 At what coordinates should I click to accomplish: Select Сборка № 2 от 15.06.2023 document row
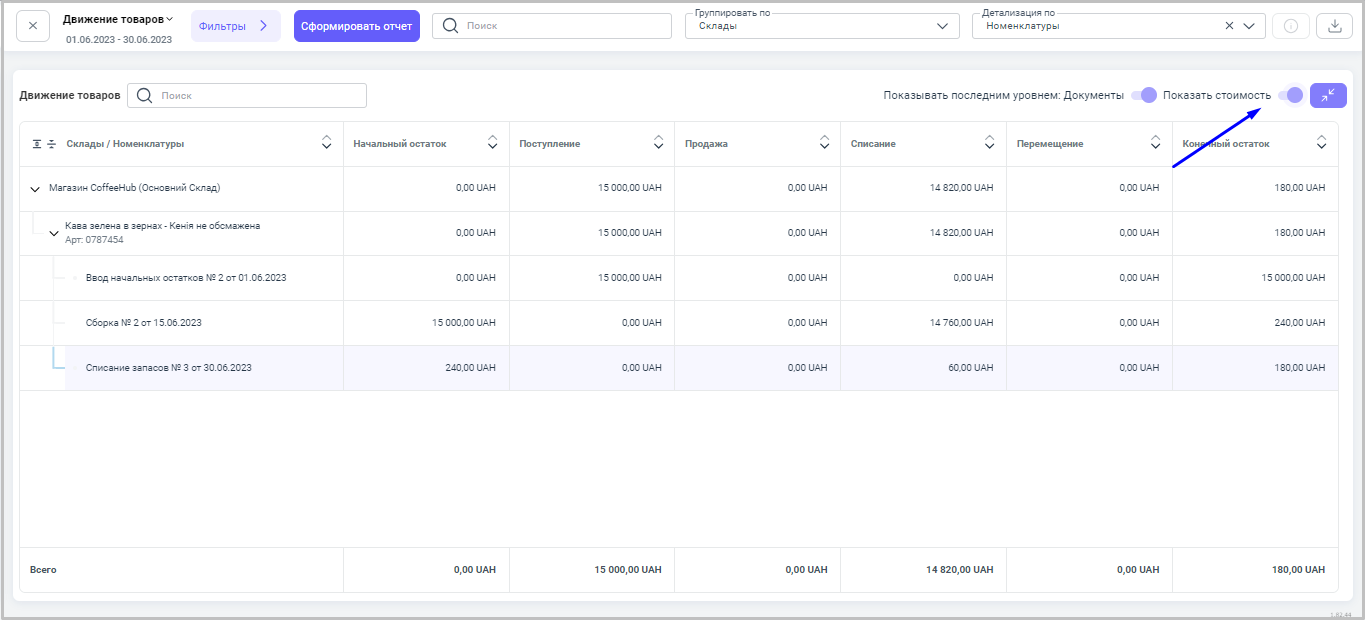coord(144,323)
